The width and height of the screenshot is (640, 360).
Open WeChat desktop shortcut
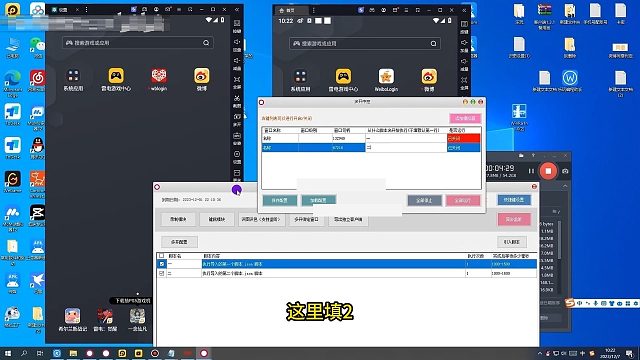pos(37,44)
